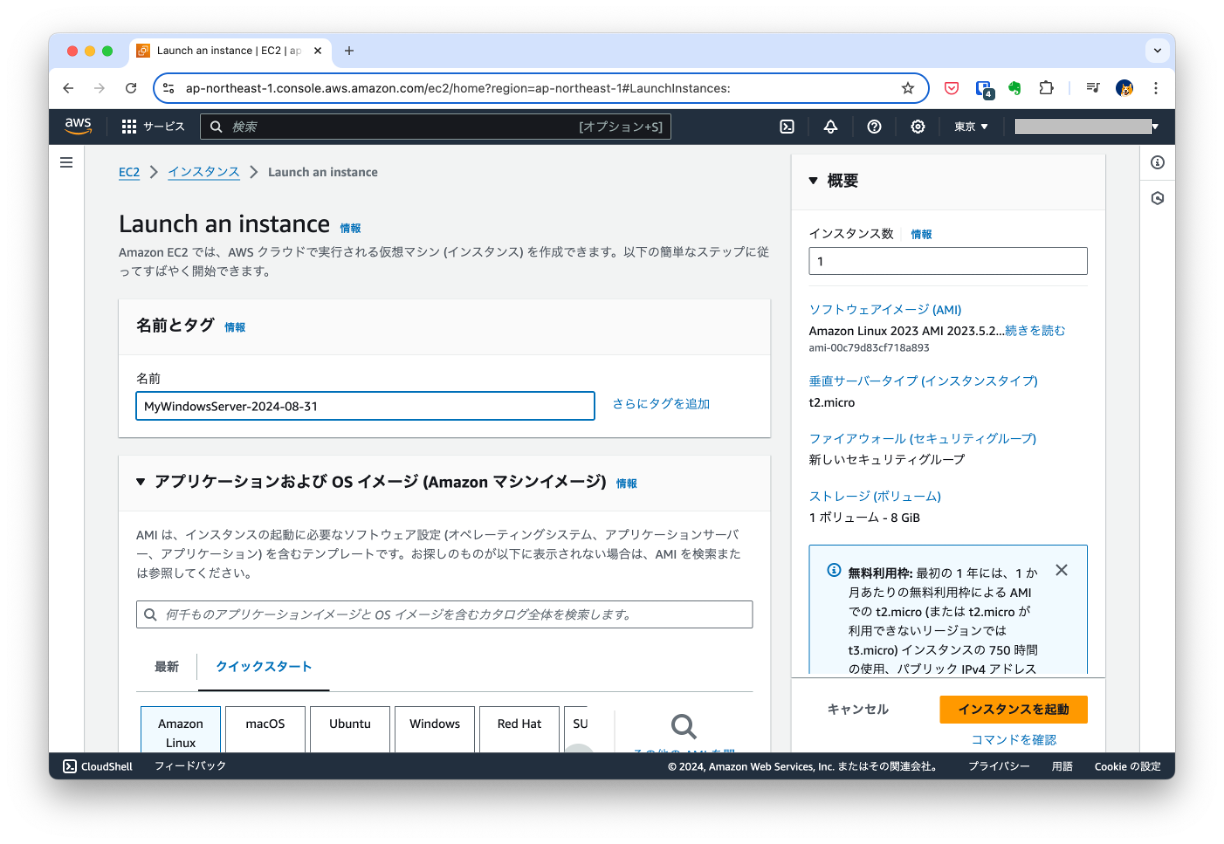Click the AMI catalog search field

click(444, 614)
